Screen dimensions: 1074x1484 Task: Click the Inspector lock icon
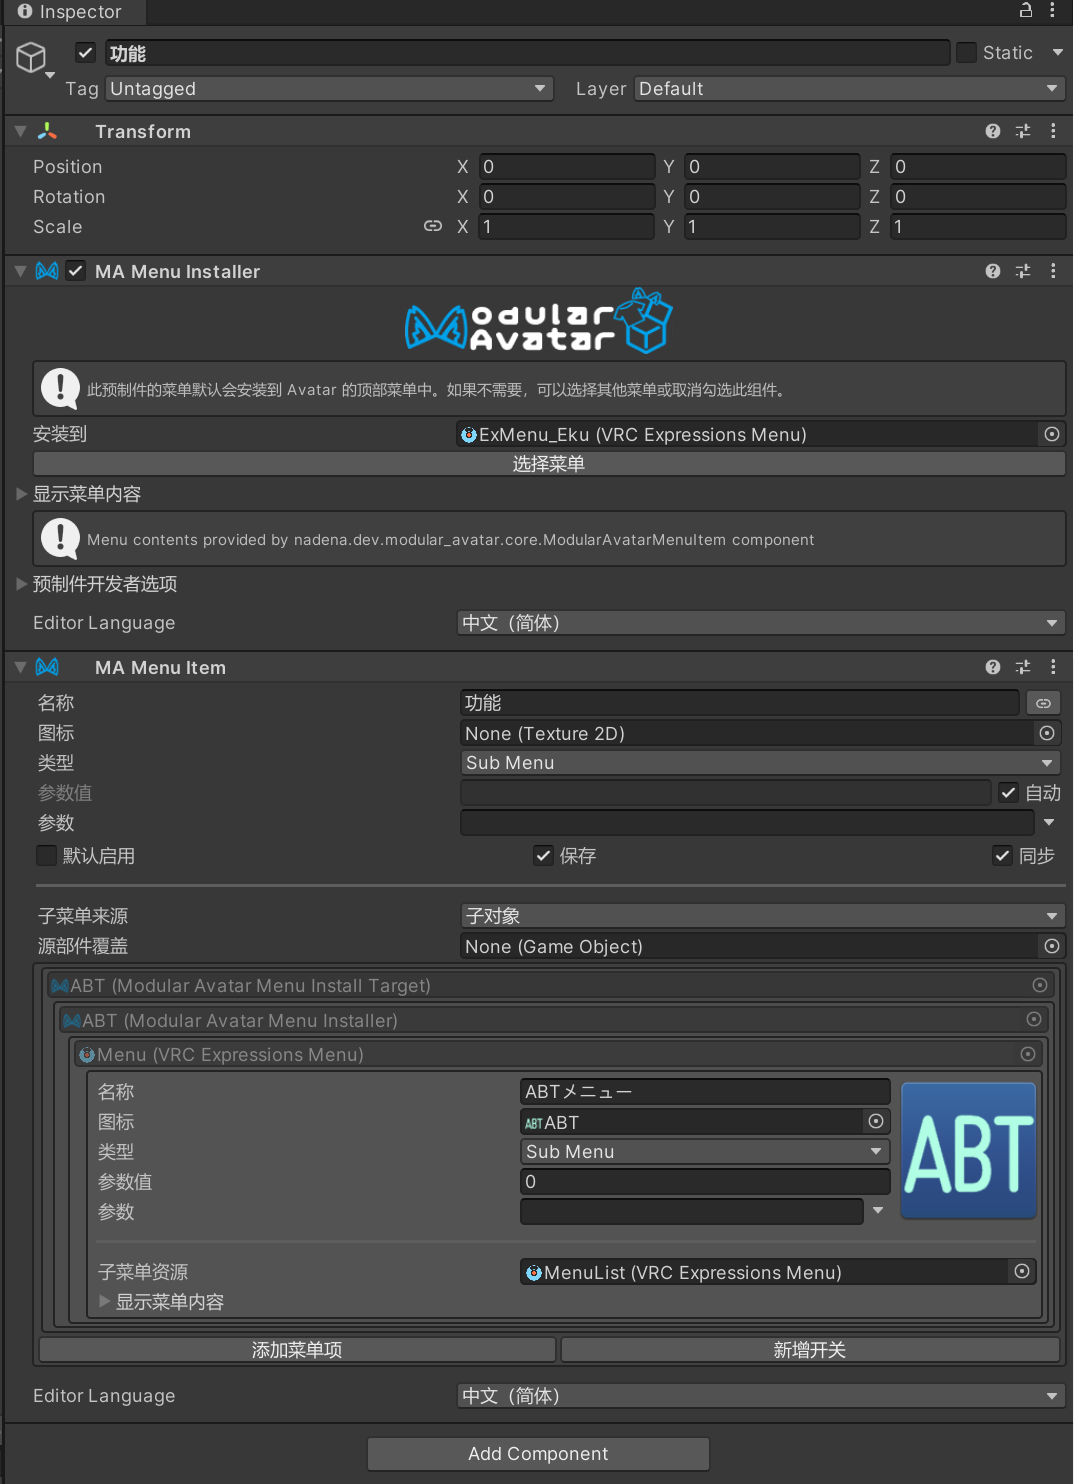point(1025,10)
